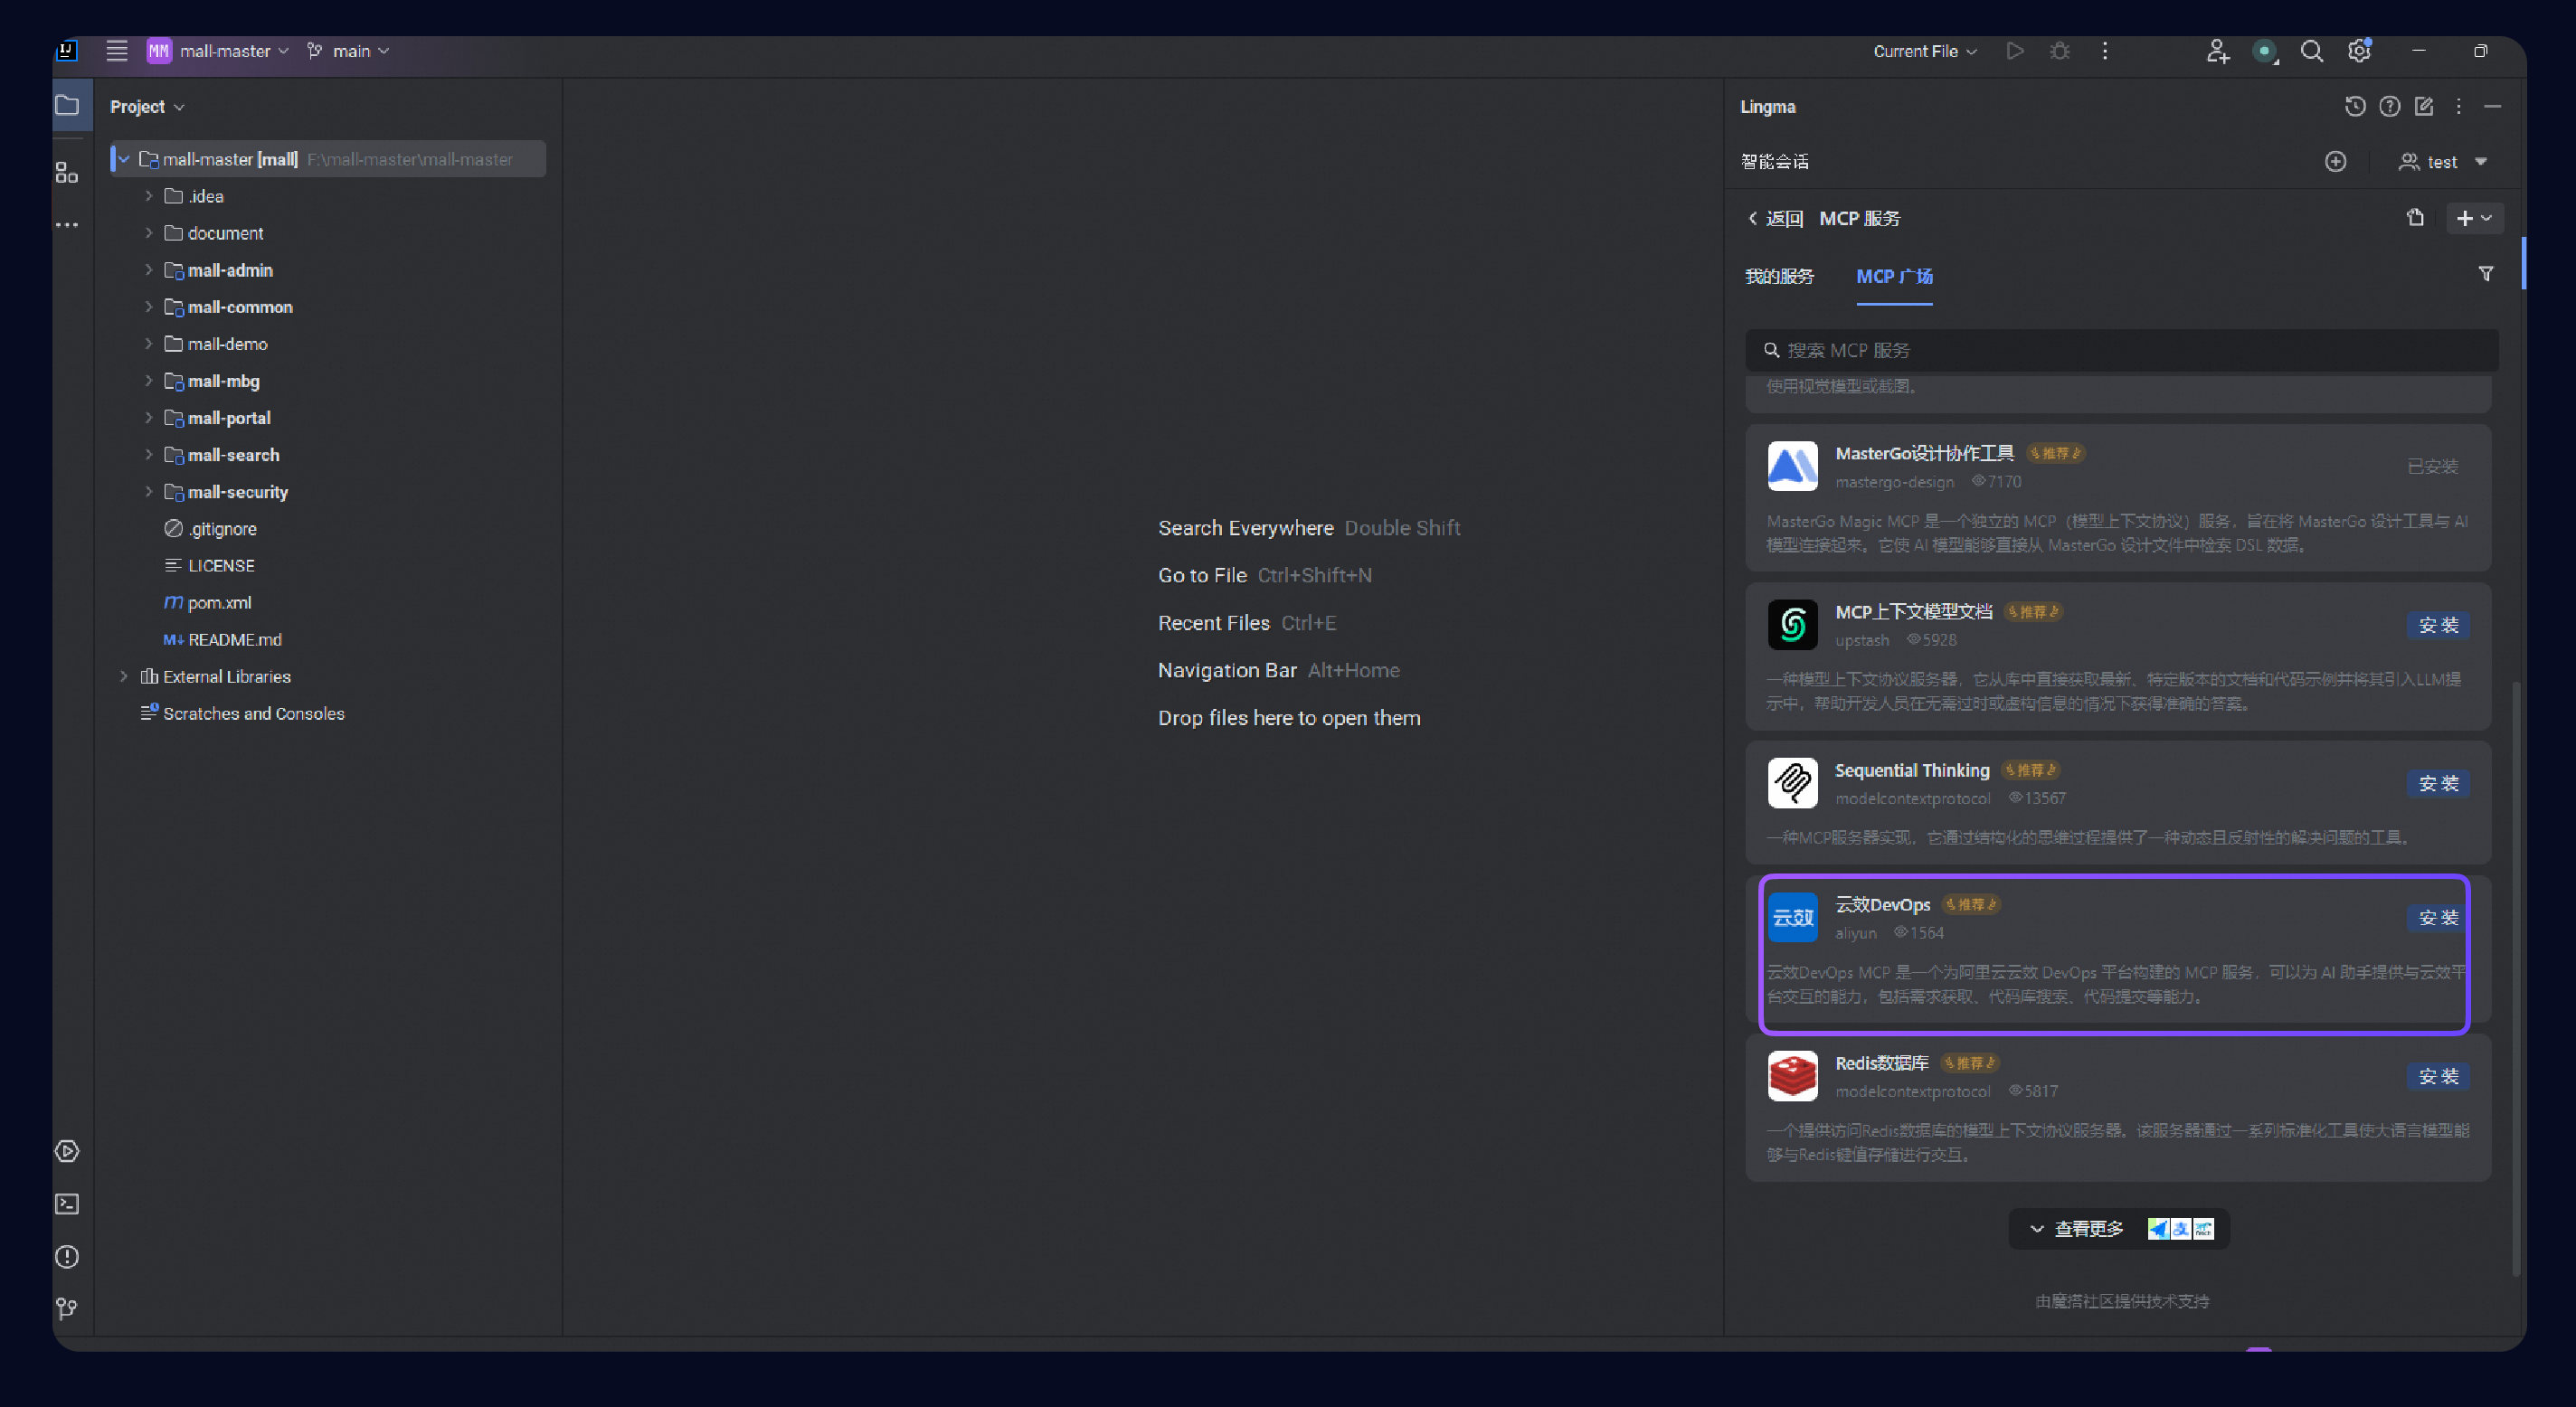2576x1407 pixels.
Task: Run the current file
Action: point(2015,51)
